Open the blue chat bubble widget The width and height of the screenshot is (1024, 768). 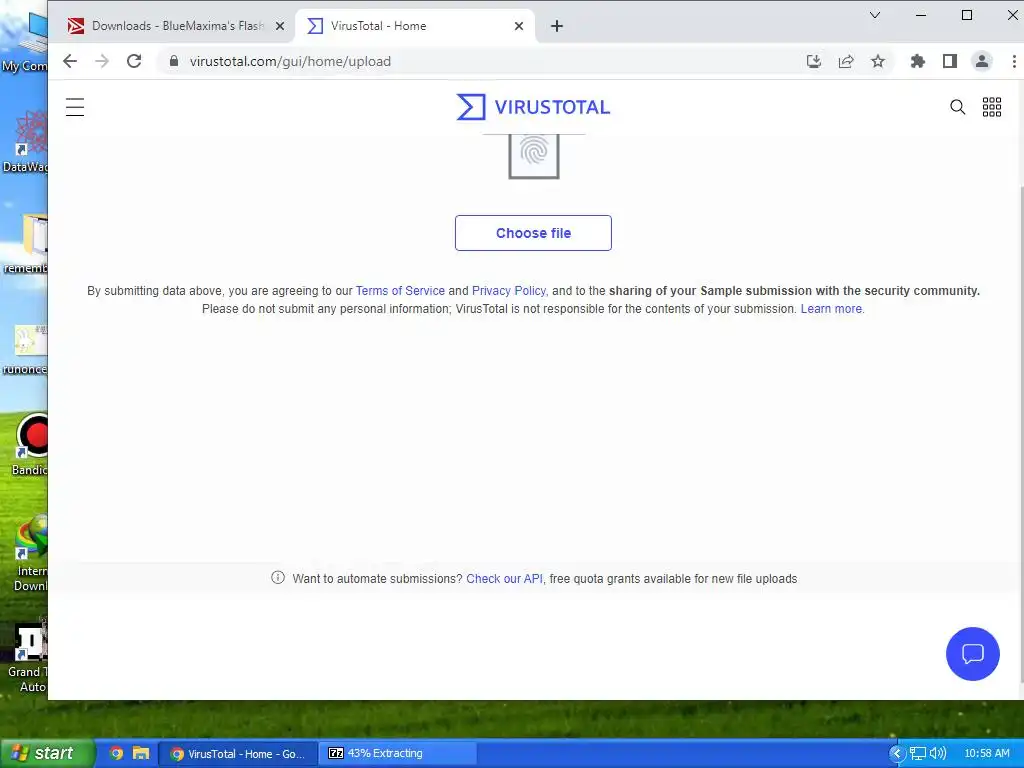[x=972, y=654]
